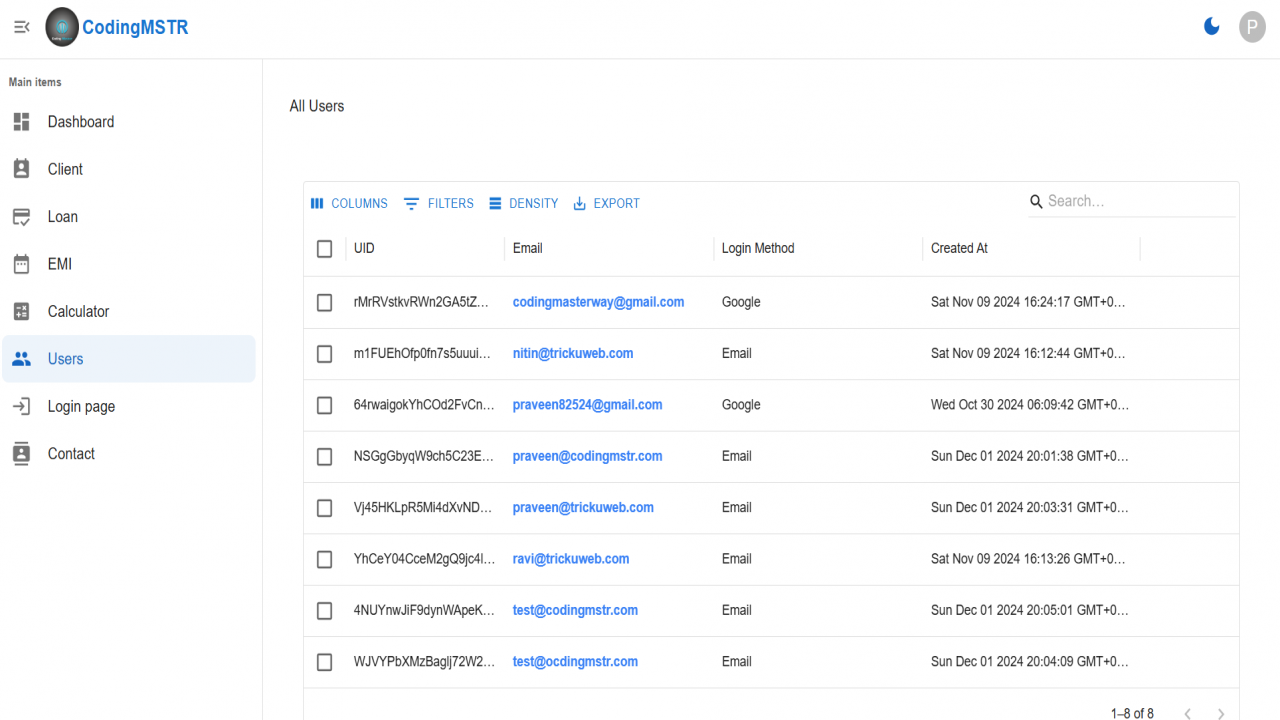Screen dimensions: 1280x720
Task: Click the magnifier icon in the search box
Action: tap(1036, 202)
